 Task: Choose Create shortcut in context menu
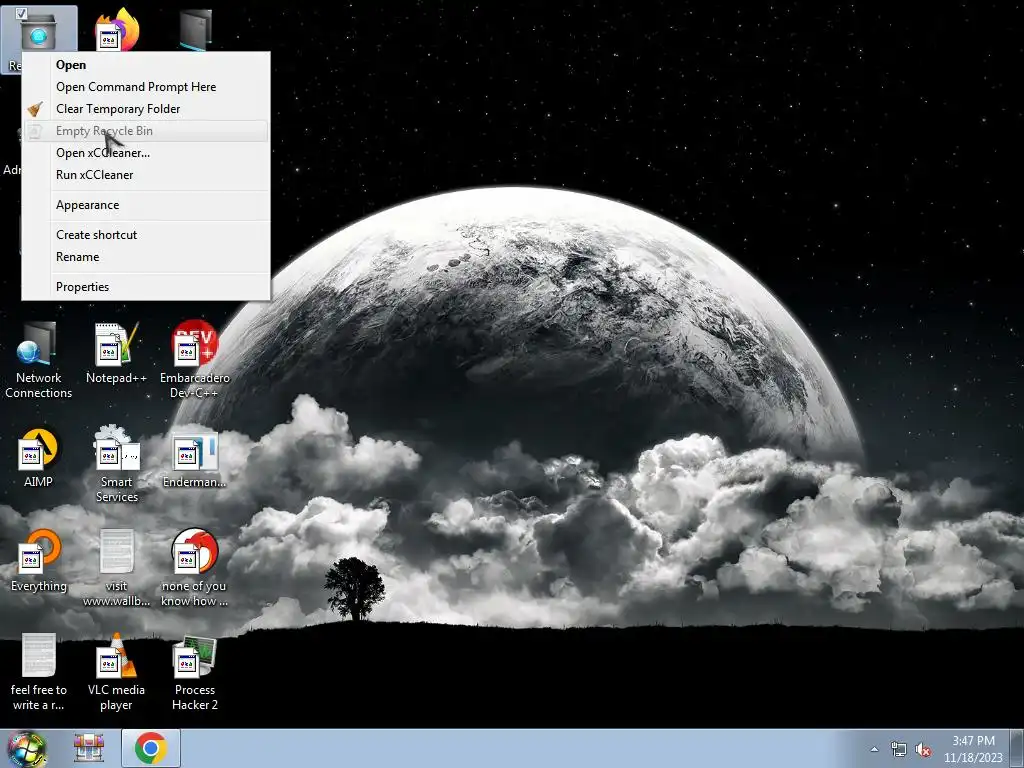tap(146, 235)
